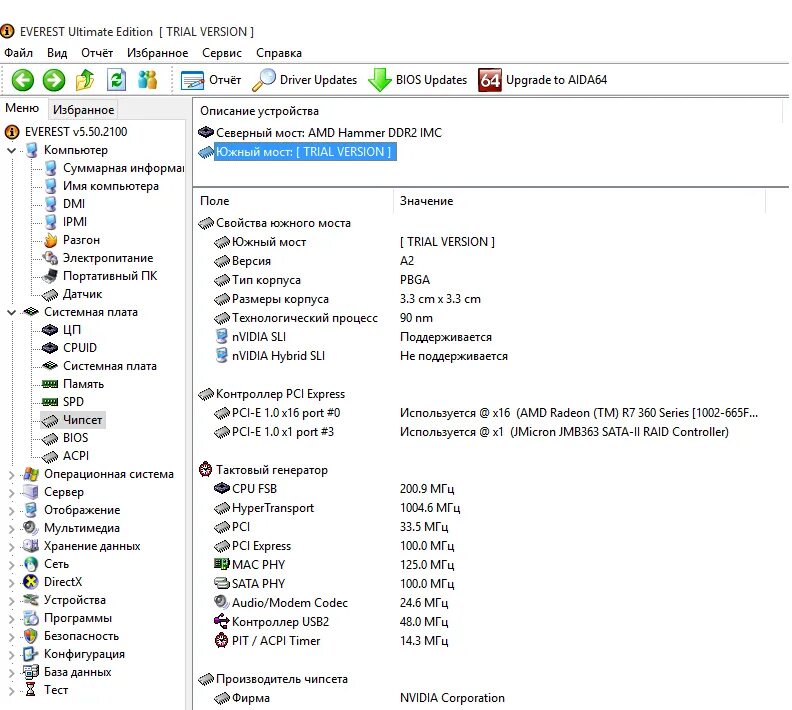The height and width of the screenshot is (710, 792).
Task: Open the Избранное menu in menu bar
Action: 158,53
